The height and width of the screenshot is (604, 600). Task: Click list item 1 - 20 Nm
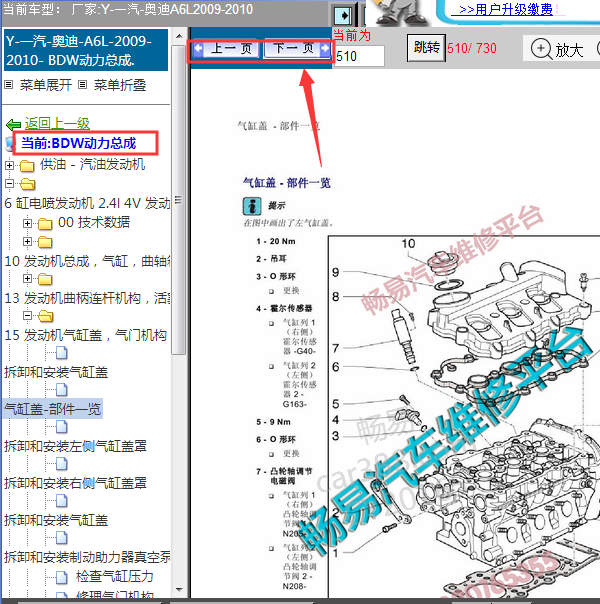tap(276, 242)
